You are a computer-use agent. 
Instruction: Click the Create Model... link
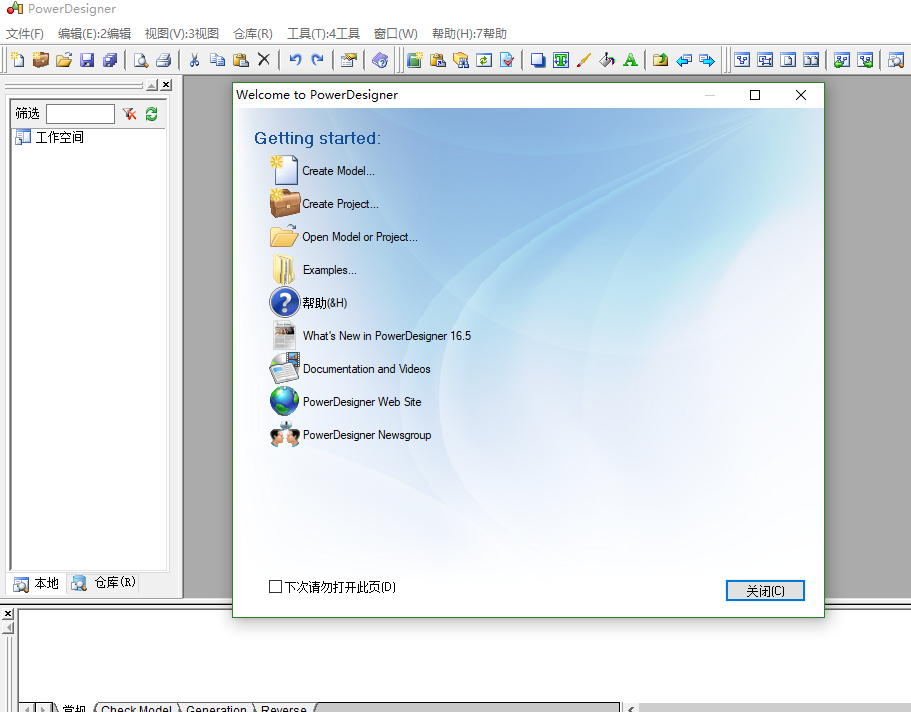click(338, 171)
